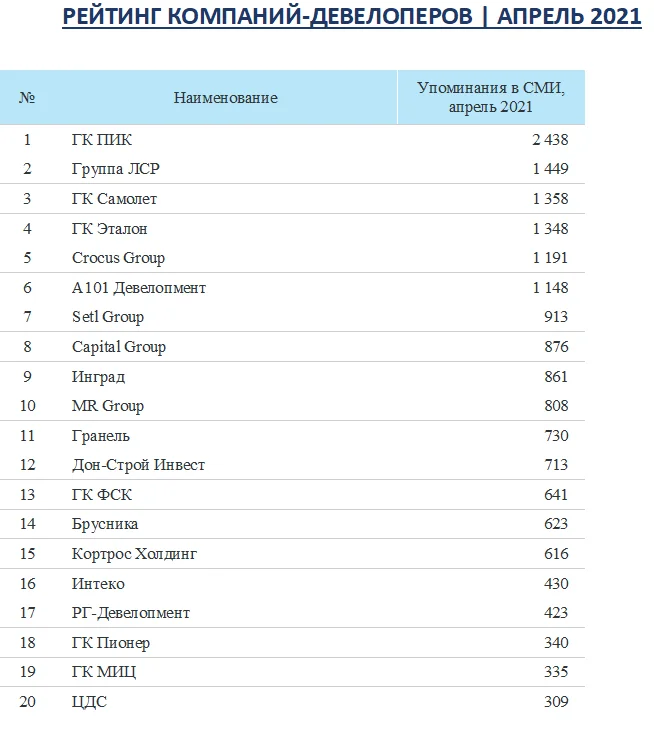Select the "Setl Group" name cell

[108, 317]
